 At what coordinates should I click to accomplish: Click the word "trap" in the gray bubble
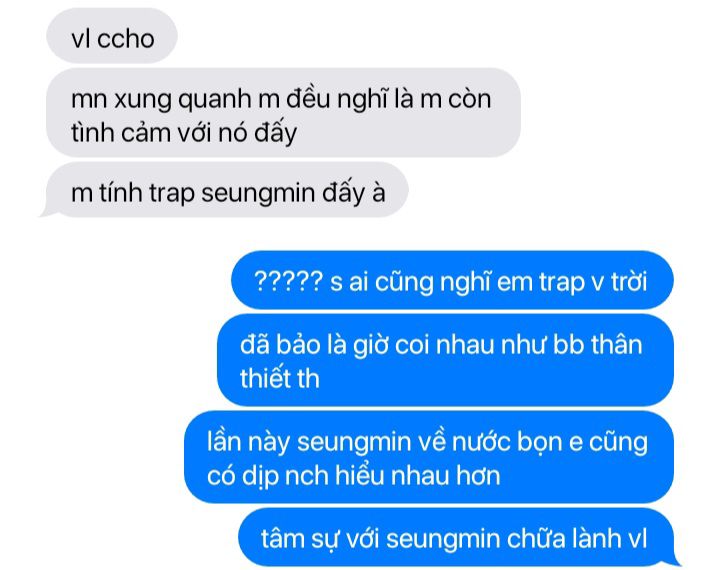(x=172, y=194)
